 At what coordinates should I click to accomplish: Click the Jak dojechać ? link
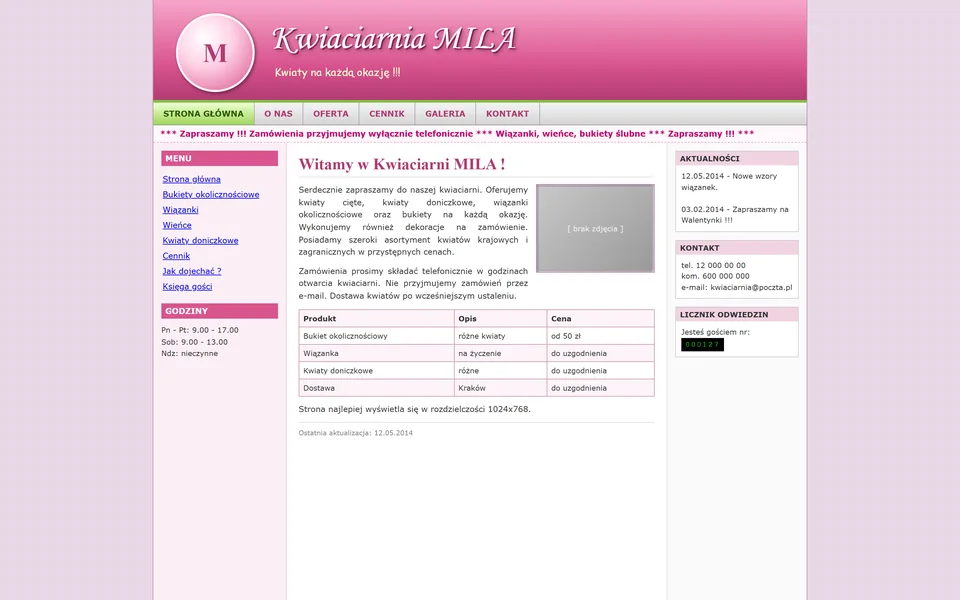tap(192, 271)
